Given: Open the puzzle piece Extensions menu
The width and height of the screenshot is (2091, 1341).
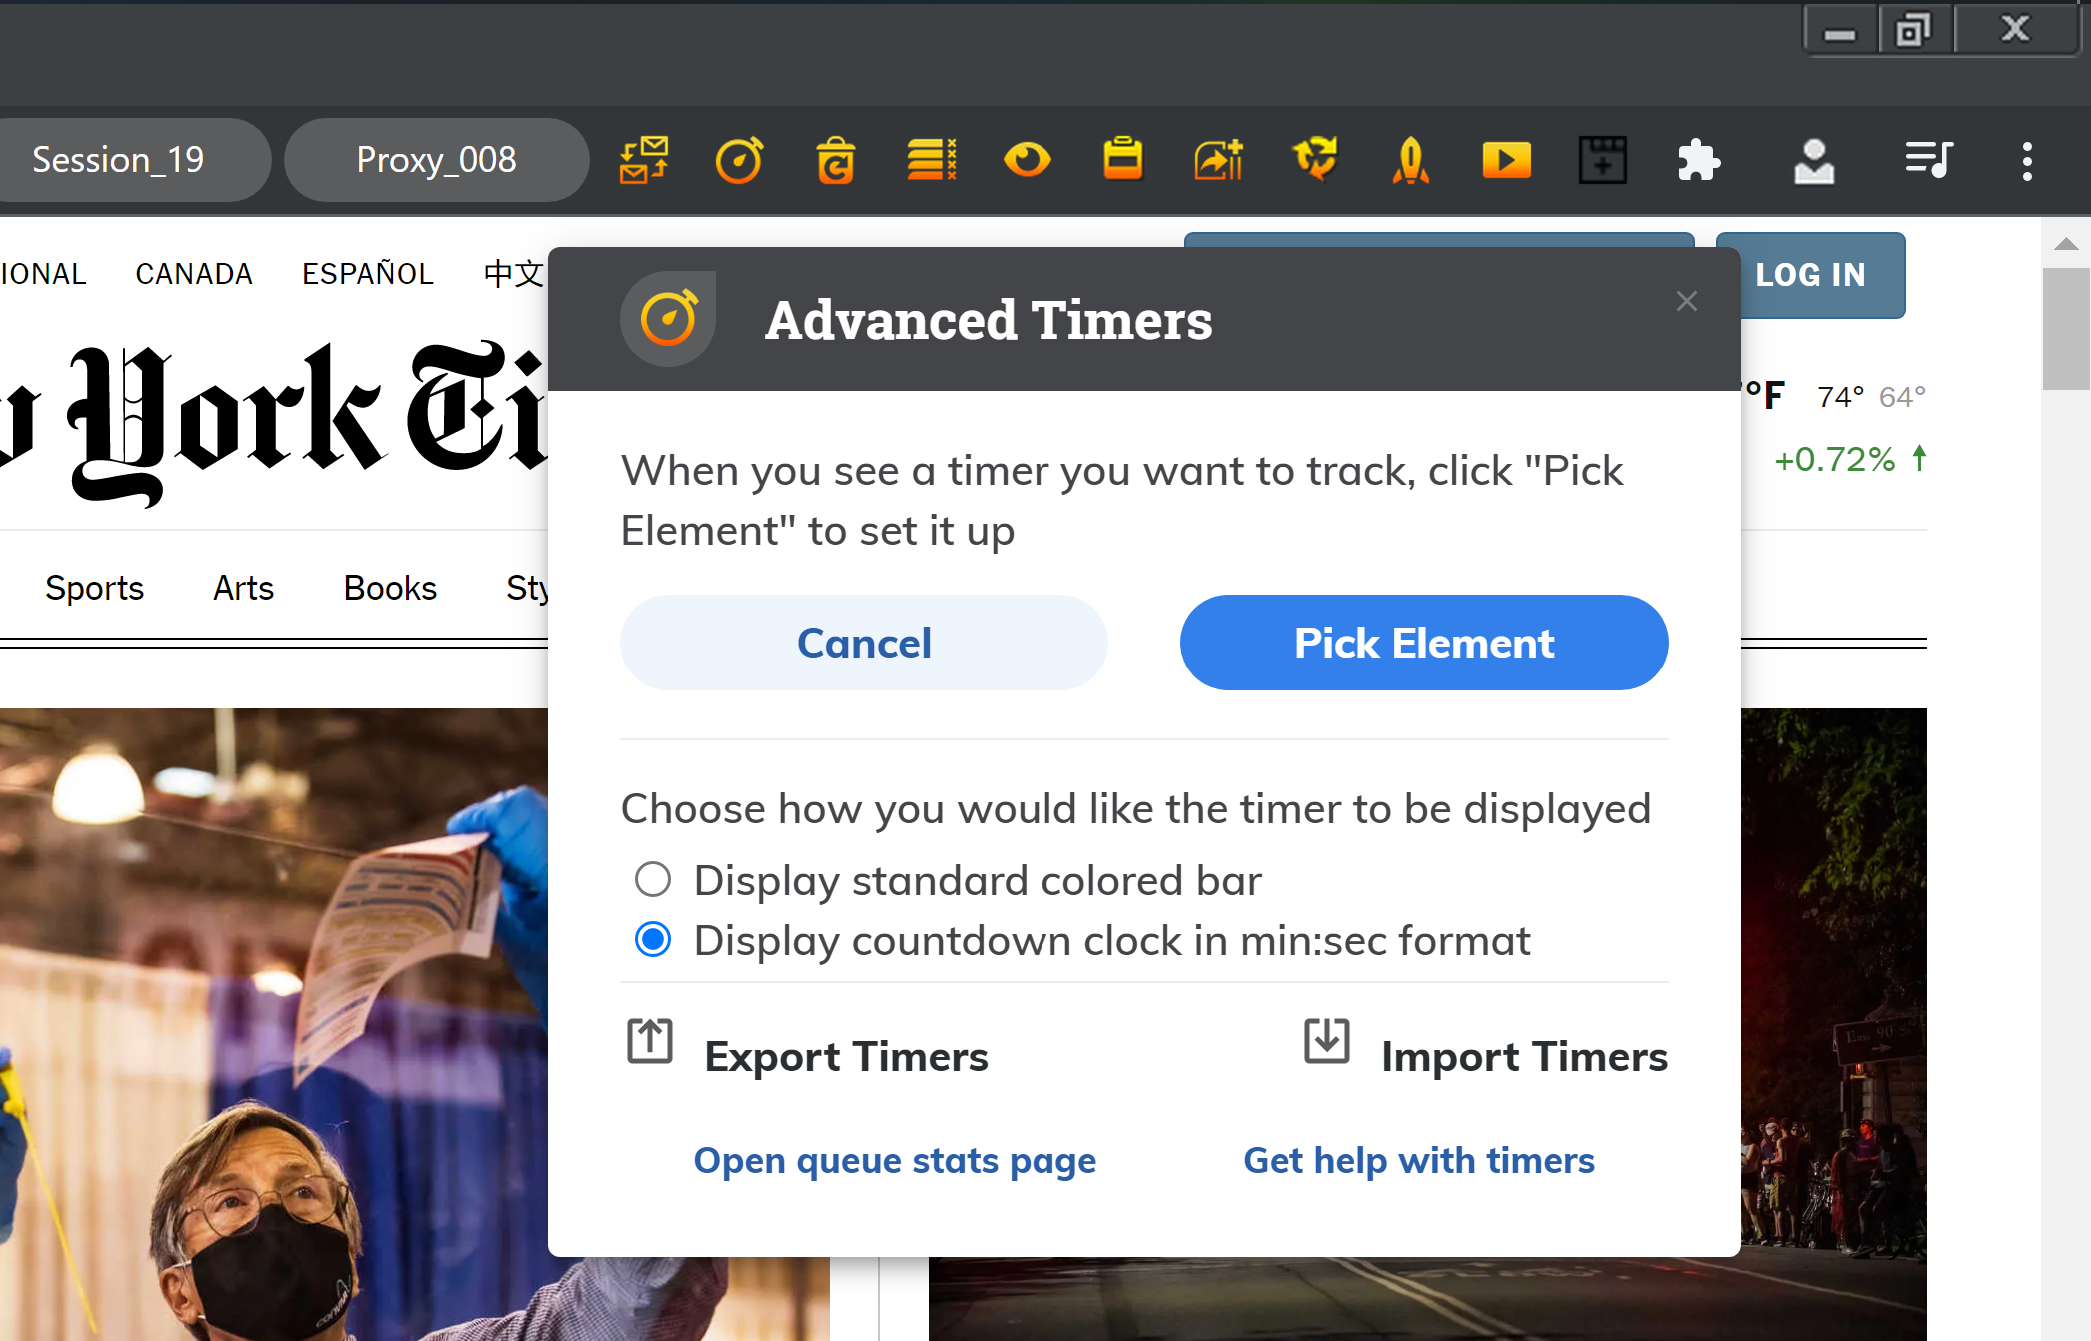Looking at the screenshot, I should [1699, 160].
